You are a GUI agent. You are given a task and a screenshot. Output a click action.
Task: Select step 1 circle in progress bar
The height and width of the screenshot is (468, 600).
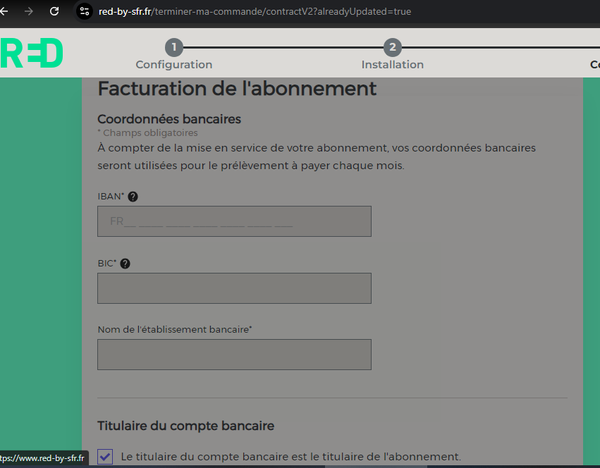[x=174, y=47]
